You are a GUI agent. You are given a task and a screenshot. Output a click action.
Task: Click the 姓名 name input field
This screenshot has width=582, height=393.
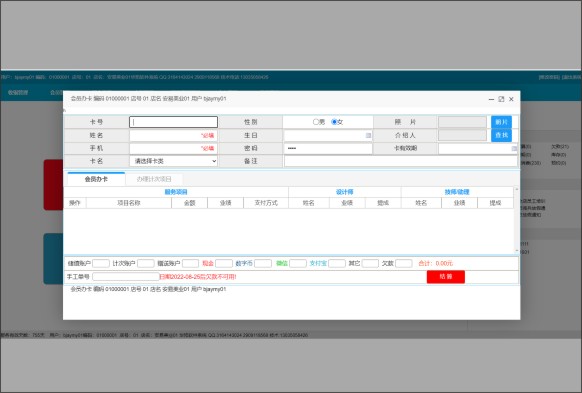click(173, 135)
